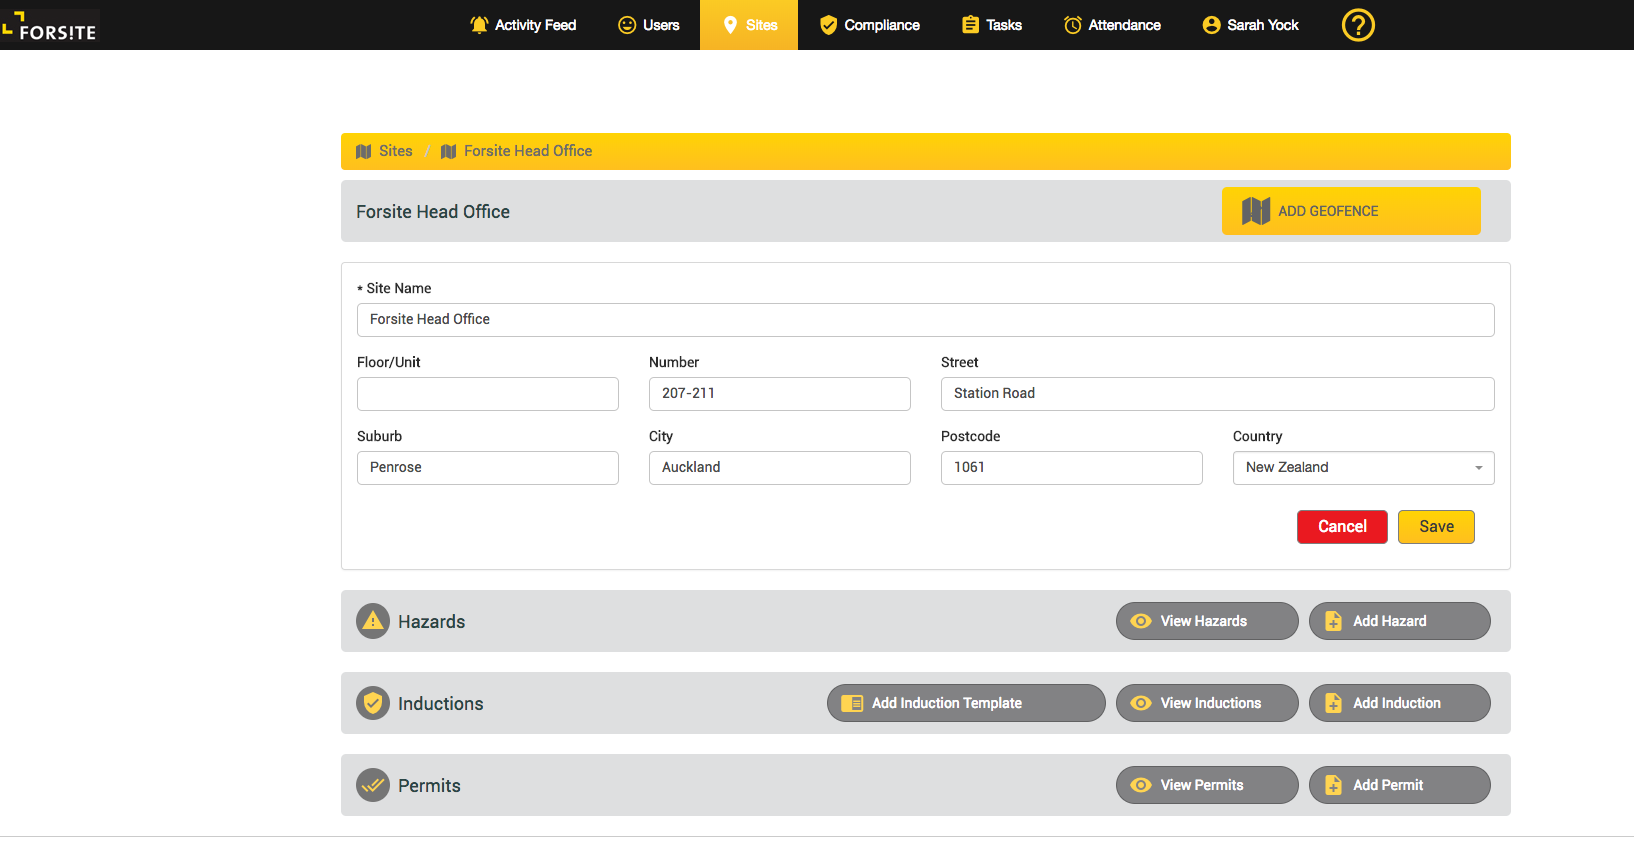Viewport: 1634px width, 859px height.
Task: Expand Country list with arrow
Action: [x=1479, y=468]
